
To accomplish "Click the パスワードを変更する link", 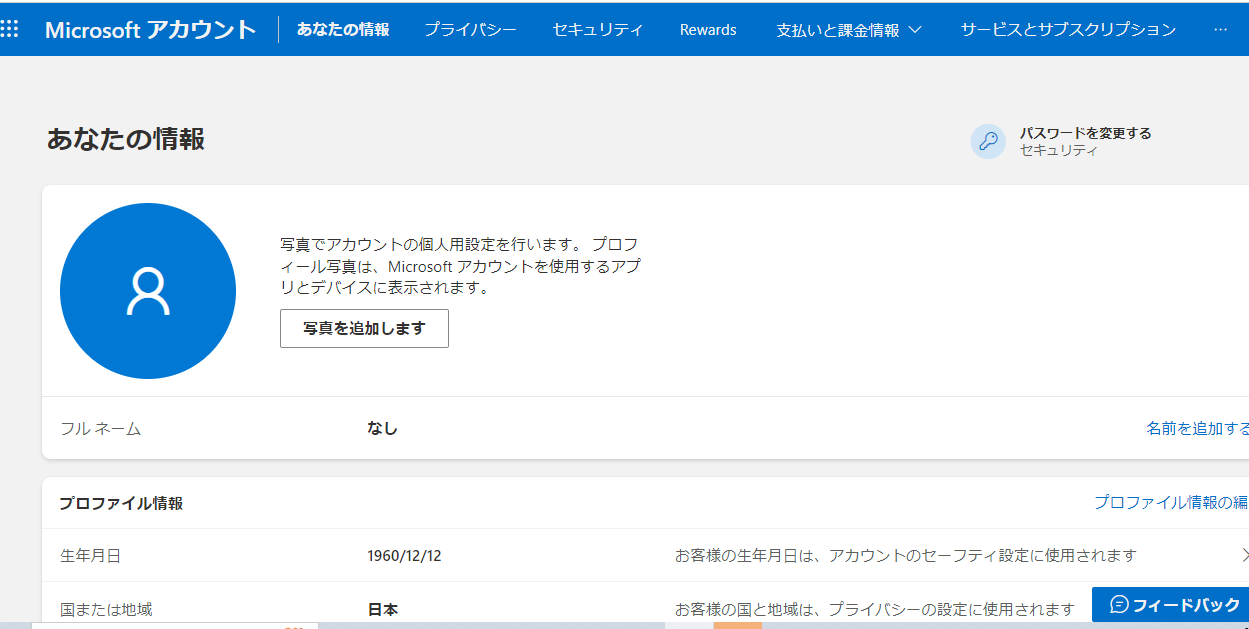I will (1085, 133).
